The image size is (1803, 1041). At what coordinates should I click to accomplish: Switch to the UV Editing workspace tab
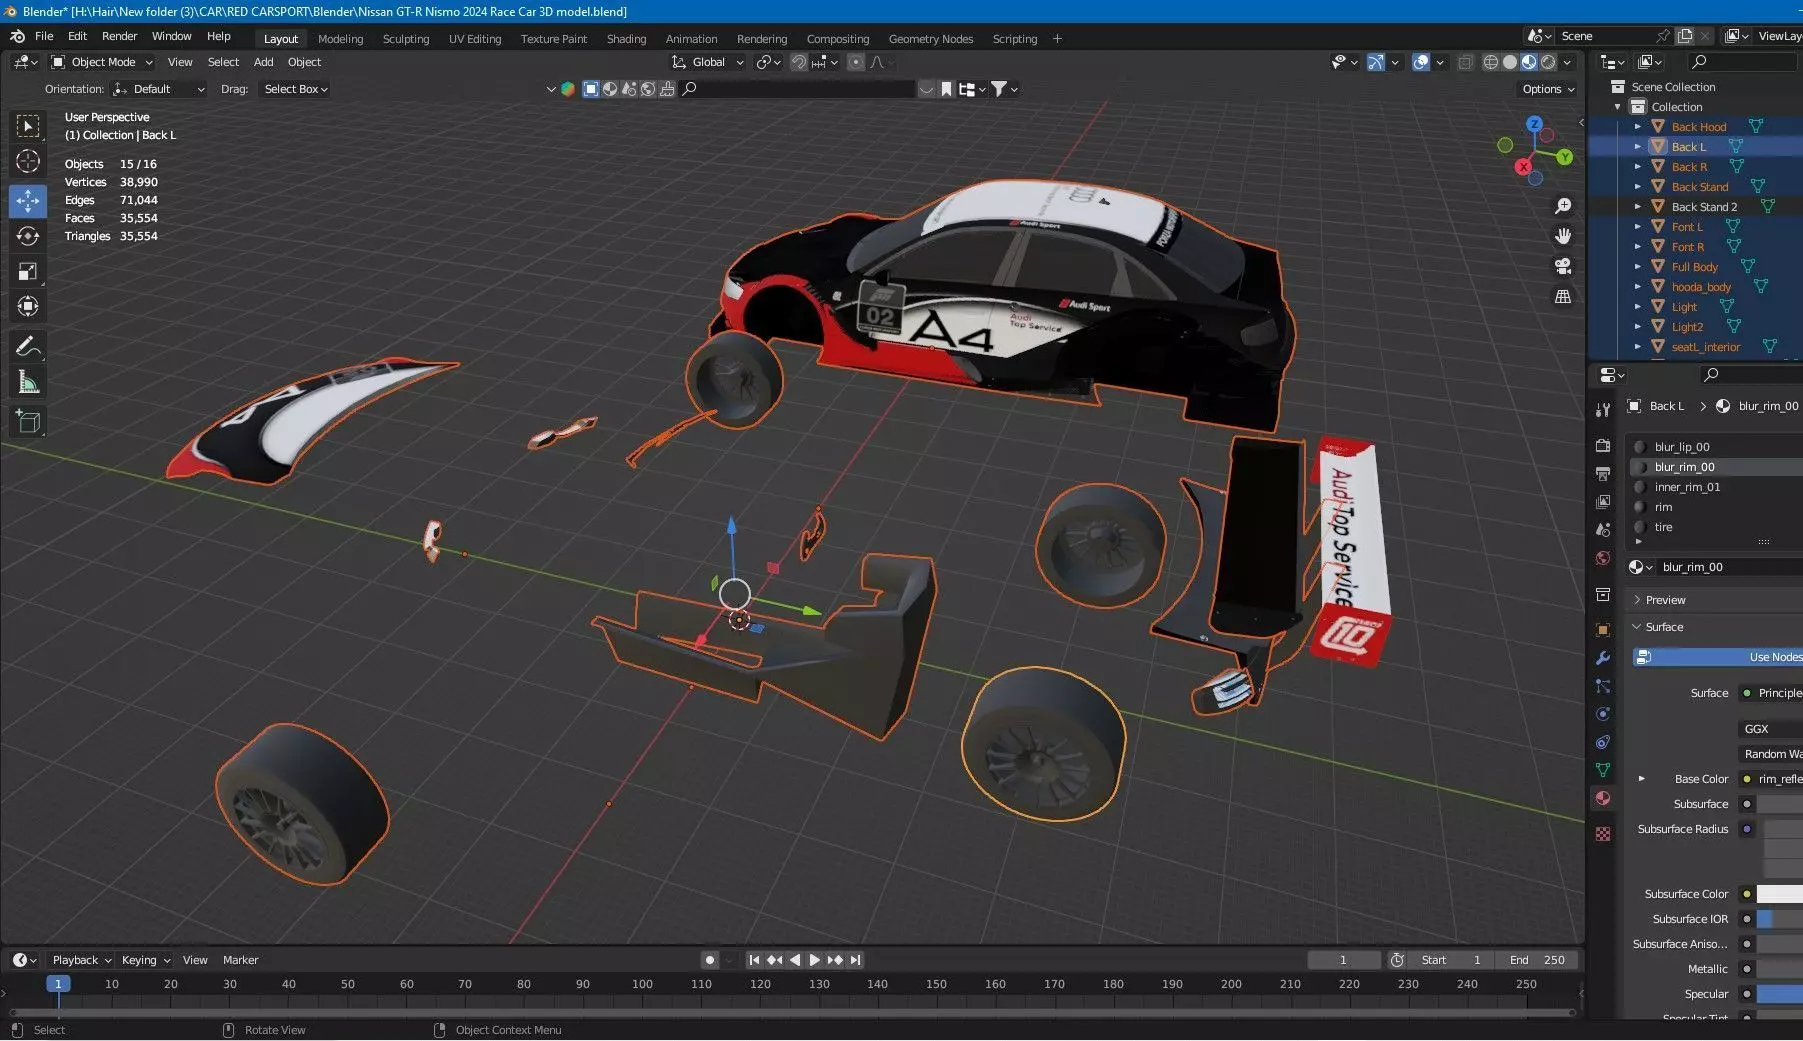click(474, 39)
